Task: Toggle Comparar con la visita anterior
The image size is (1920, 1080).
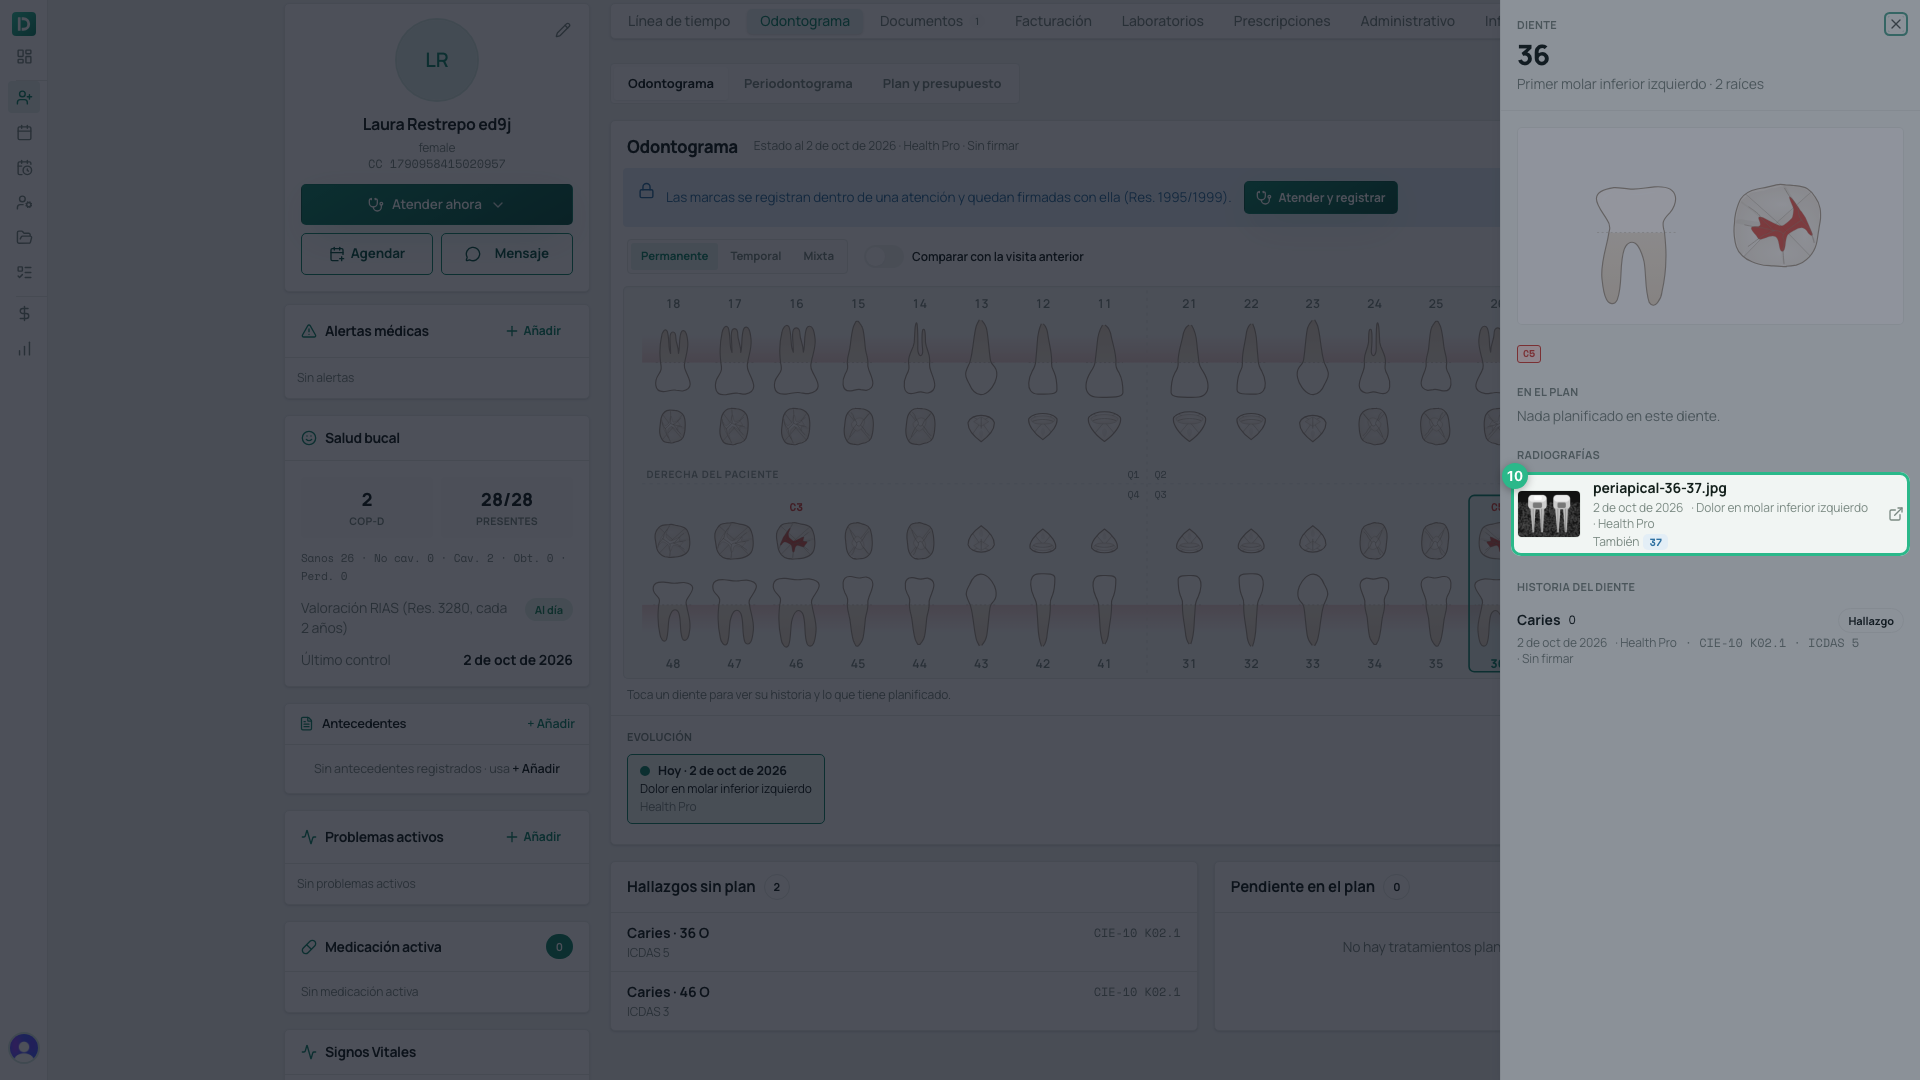Action: 883,257
